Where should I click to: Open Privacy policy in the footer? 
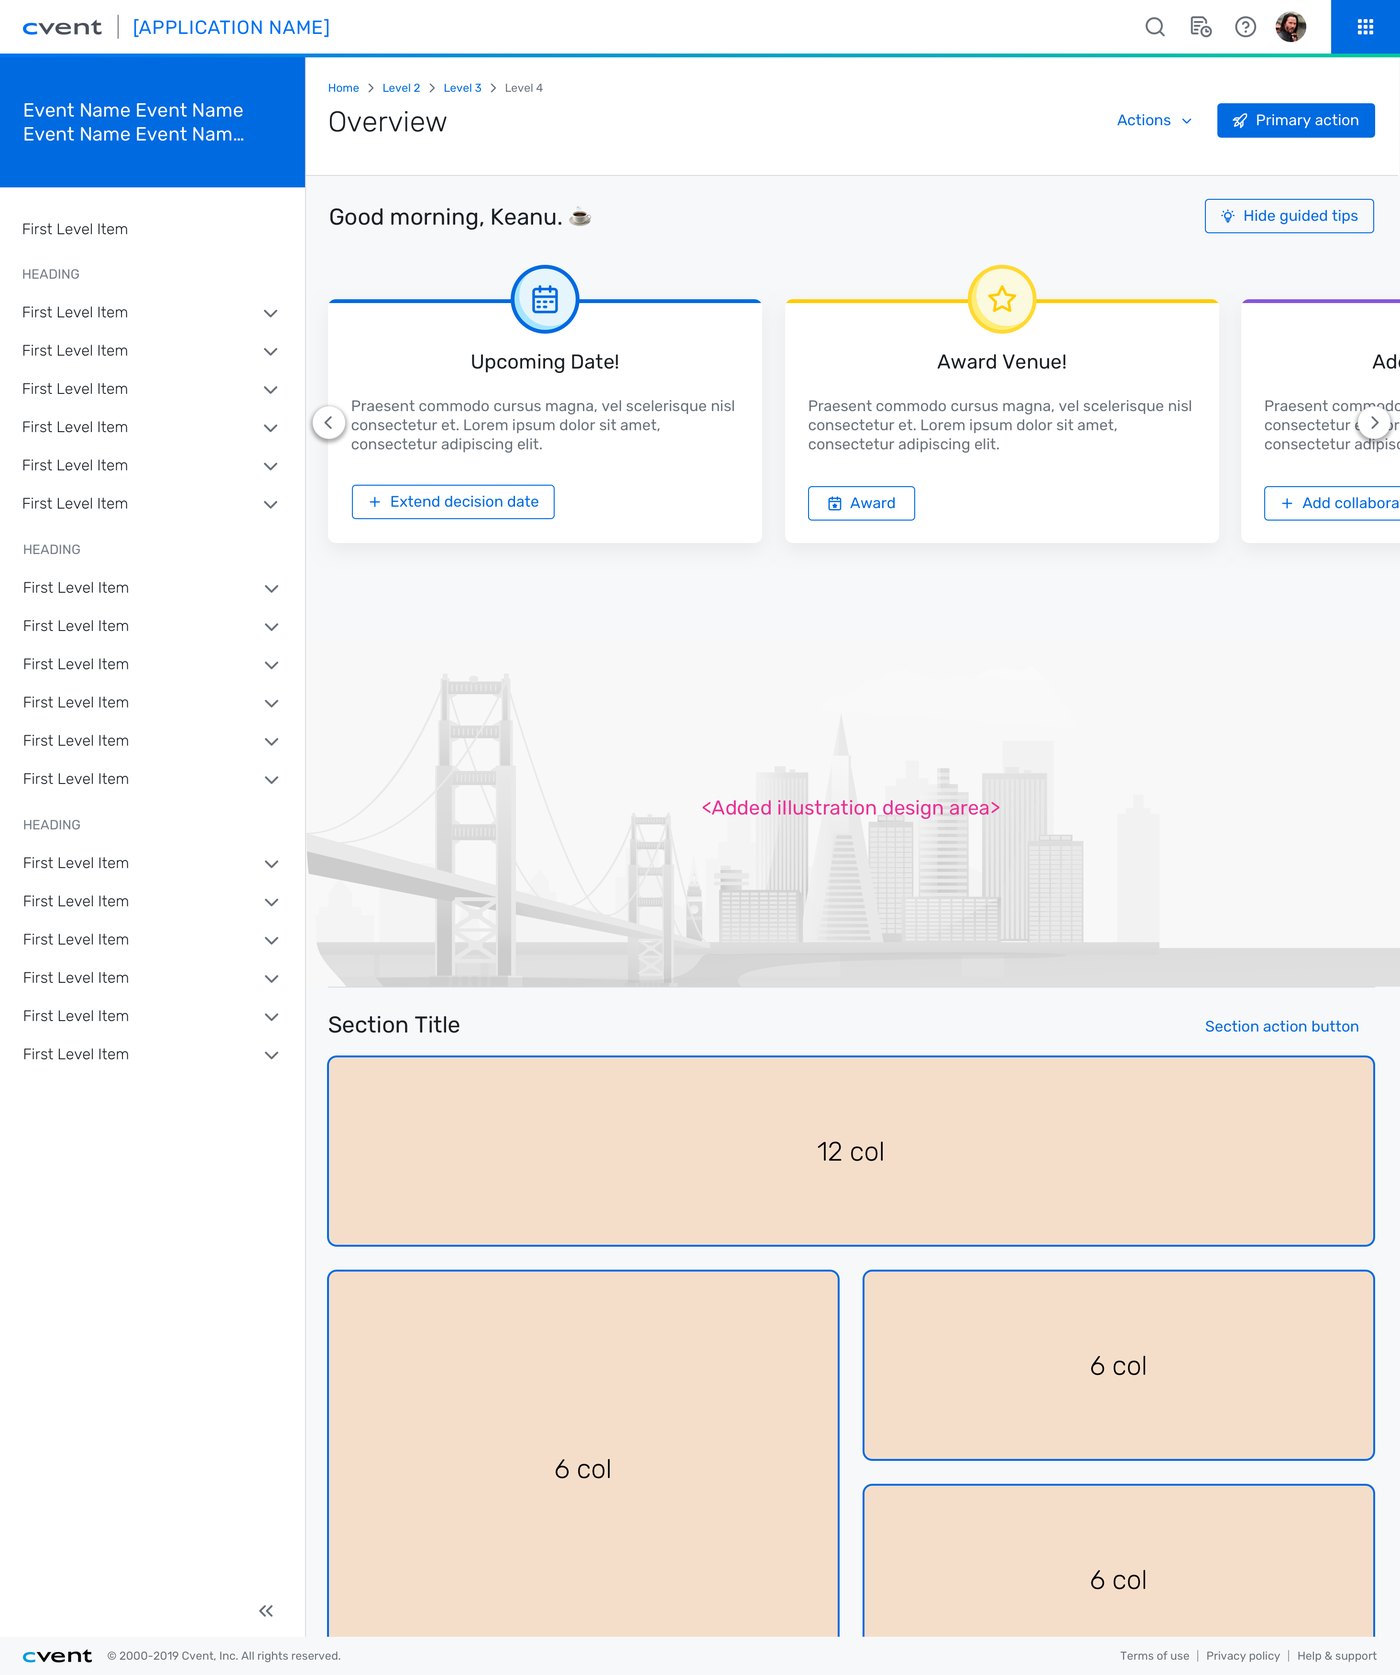tap(1243, 1656)
